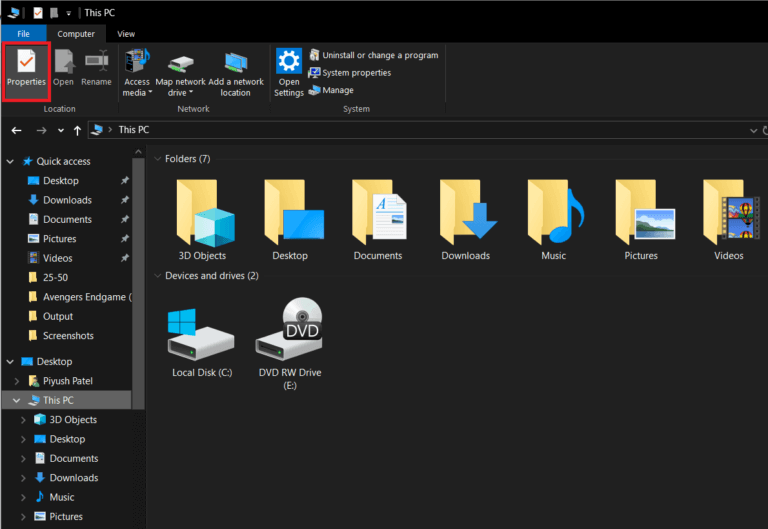Open the Videos folder in Folders group
The height and width of the screenshot is (529, 768).
(729, 220)
